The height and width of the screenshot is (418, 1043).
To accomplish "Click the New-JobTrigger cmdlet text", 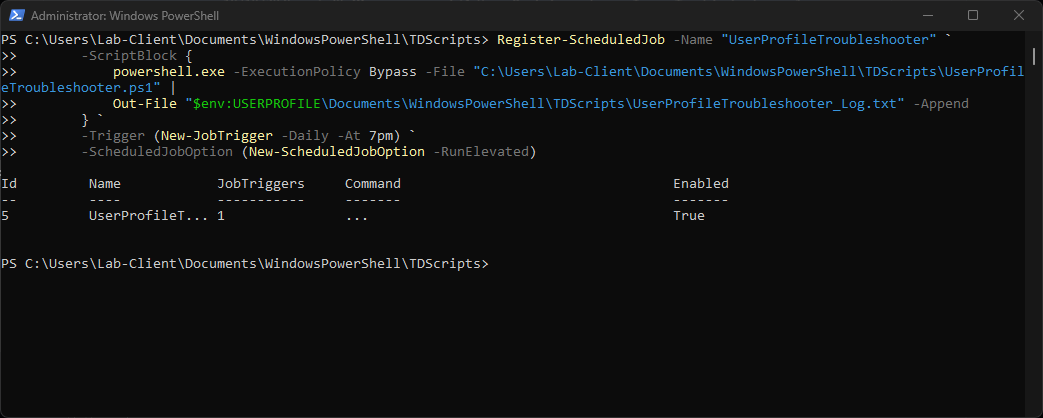I will pyautogui.click(x=217, y=136).
